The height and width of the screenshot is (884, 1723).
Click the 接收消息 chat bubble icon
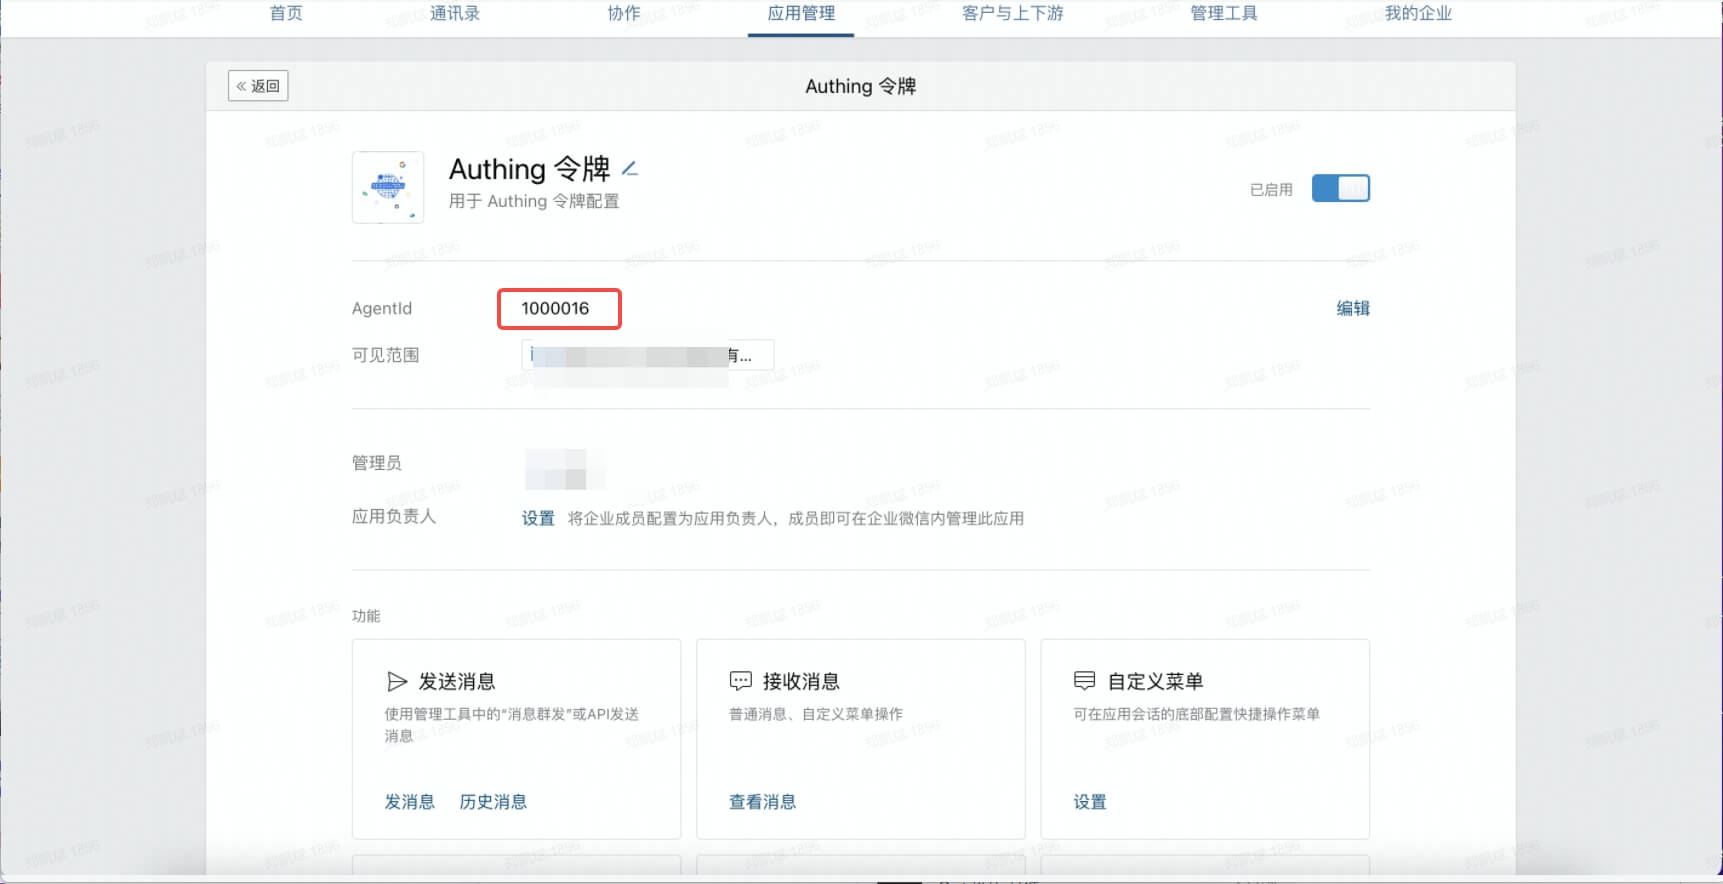(x=740, y=682)
